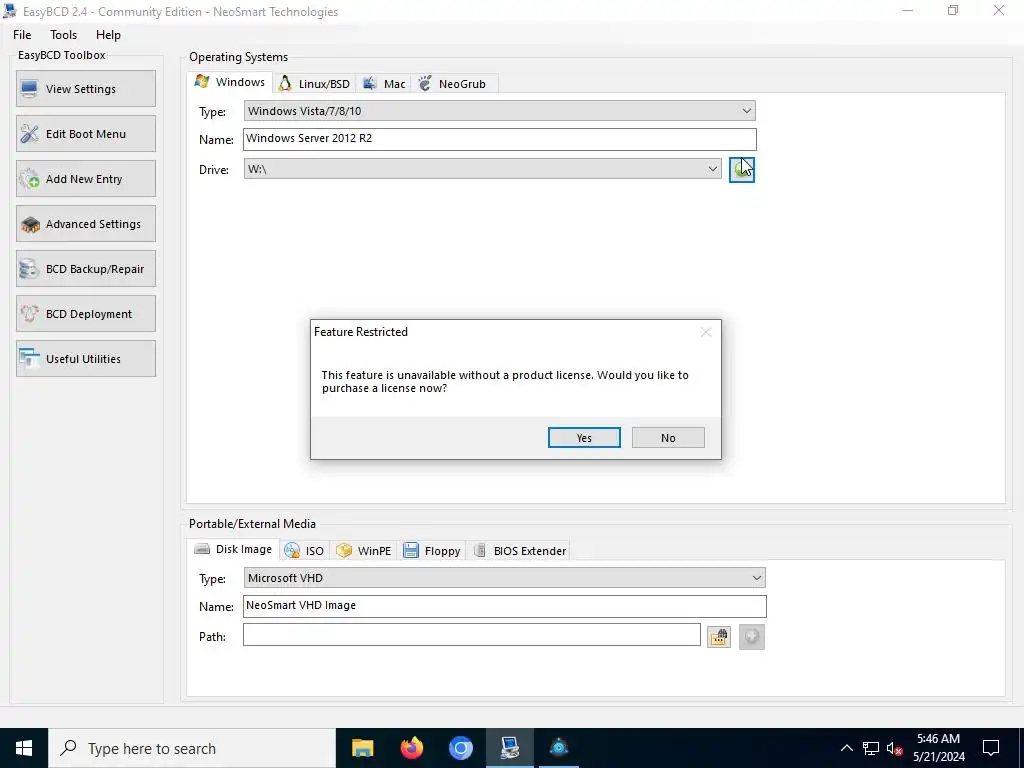
Task: Click the Advanced Settings chip icon
Action: (30, 225)
